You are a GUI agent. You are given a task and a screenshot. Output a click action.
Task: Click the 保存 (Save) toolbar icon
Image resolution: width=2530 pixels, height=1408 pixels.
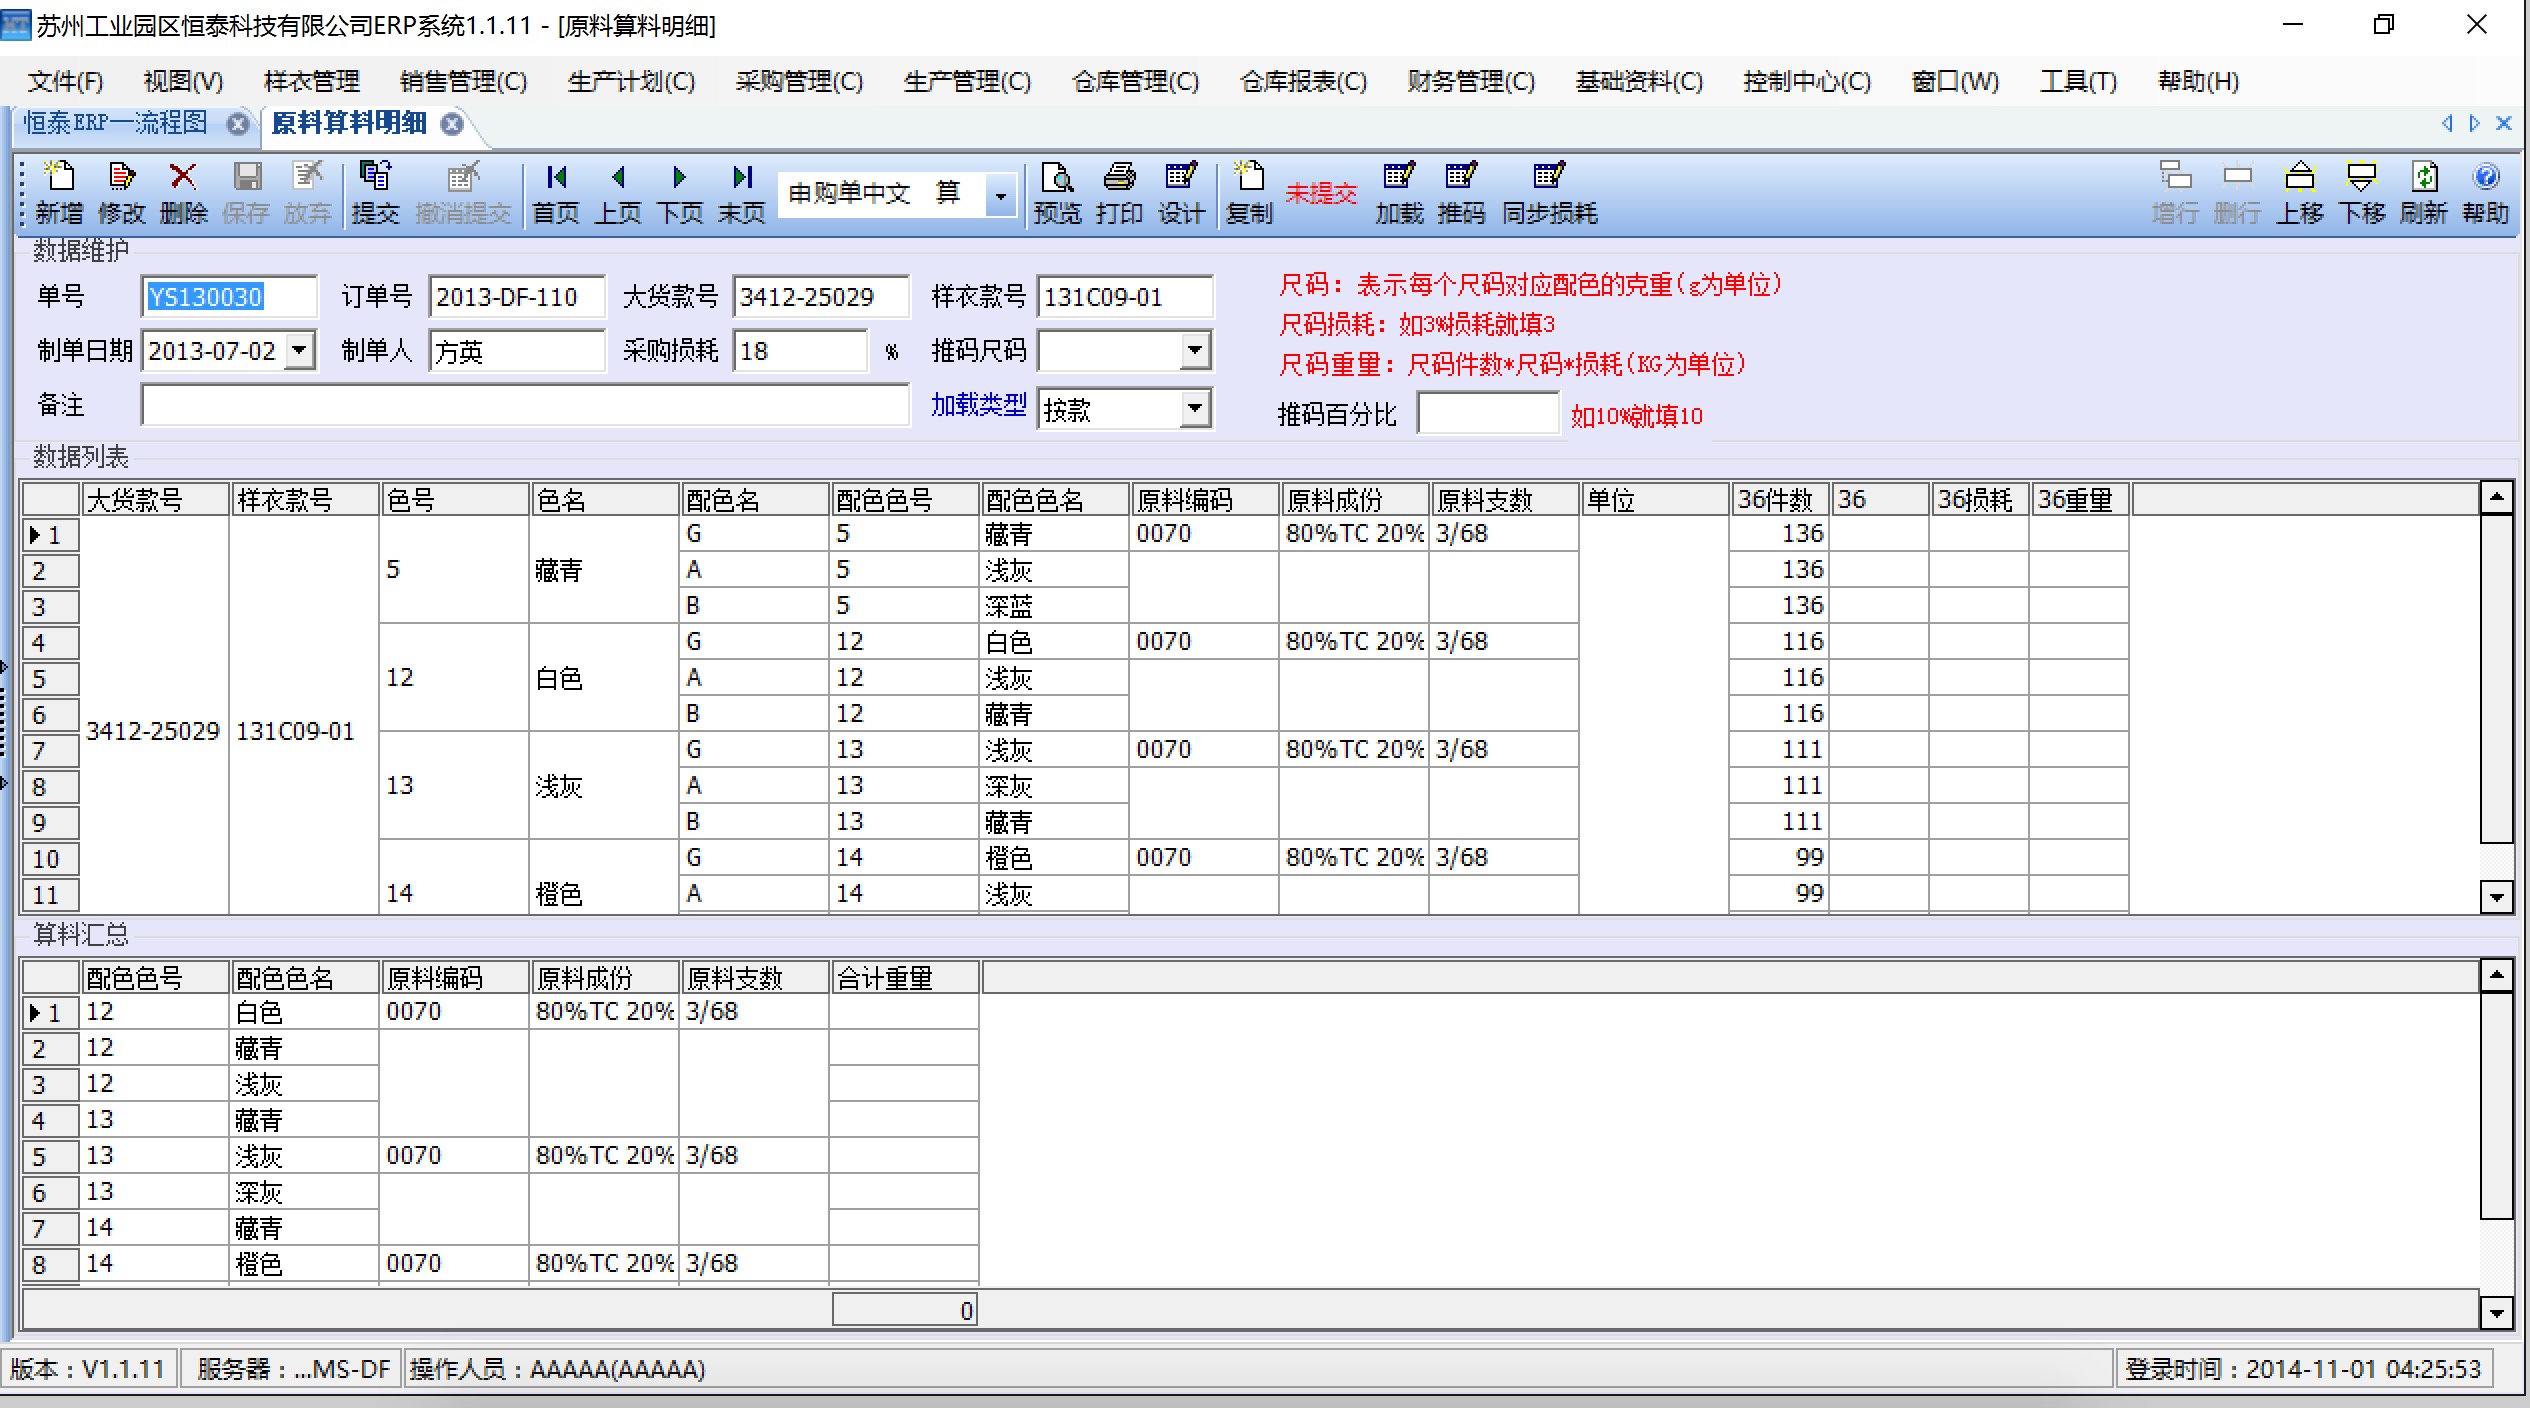[x=246, y=192]
